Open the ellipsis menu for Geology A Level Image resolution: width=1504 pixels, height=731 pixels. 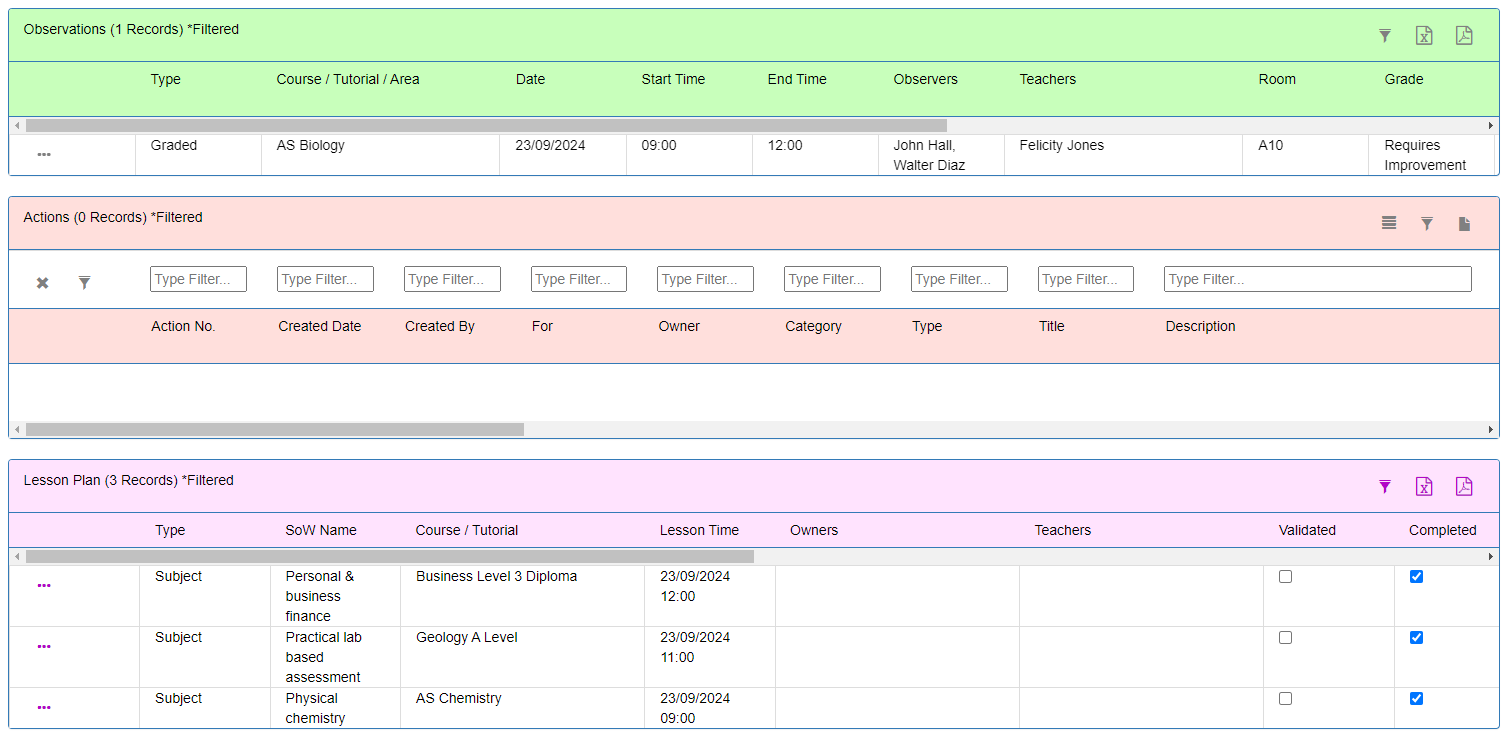pos(44,647)
